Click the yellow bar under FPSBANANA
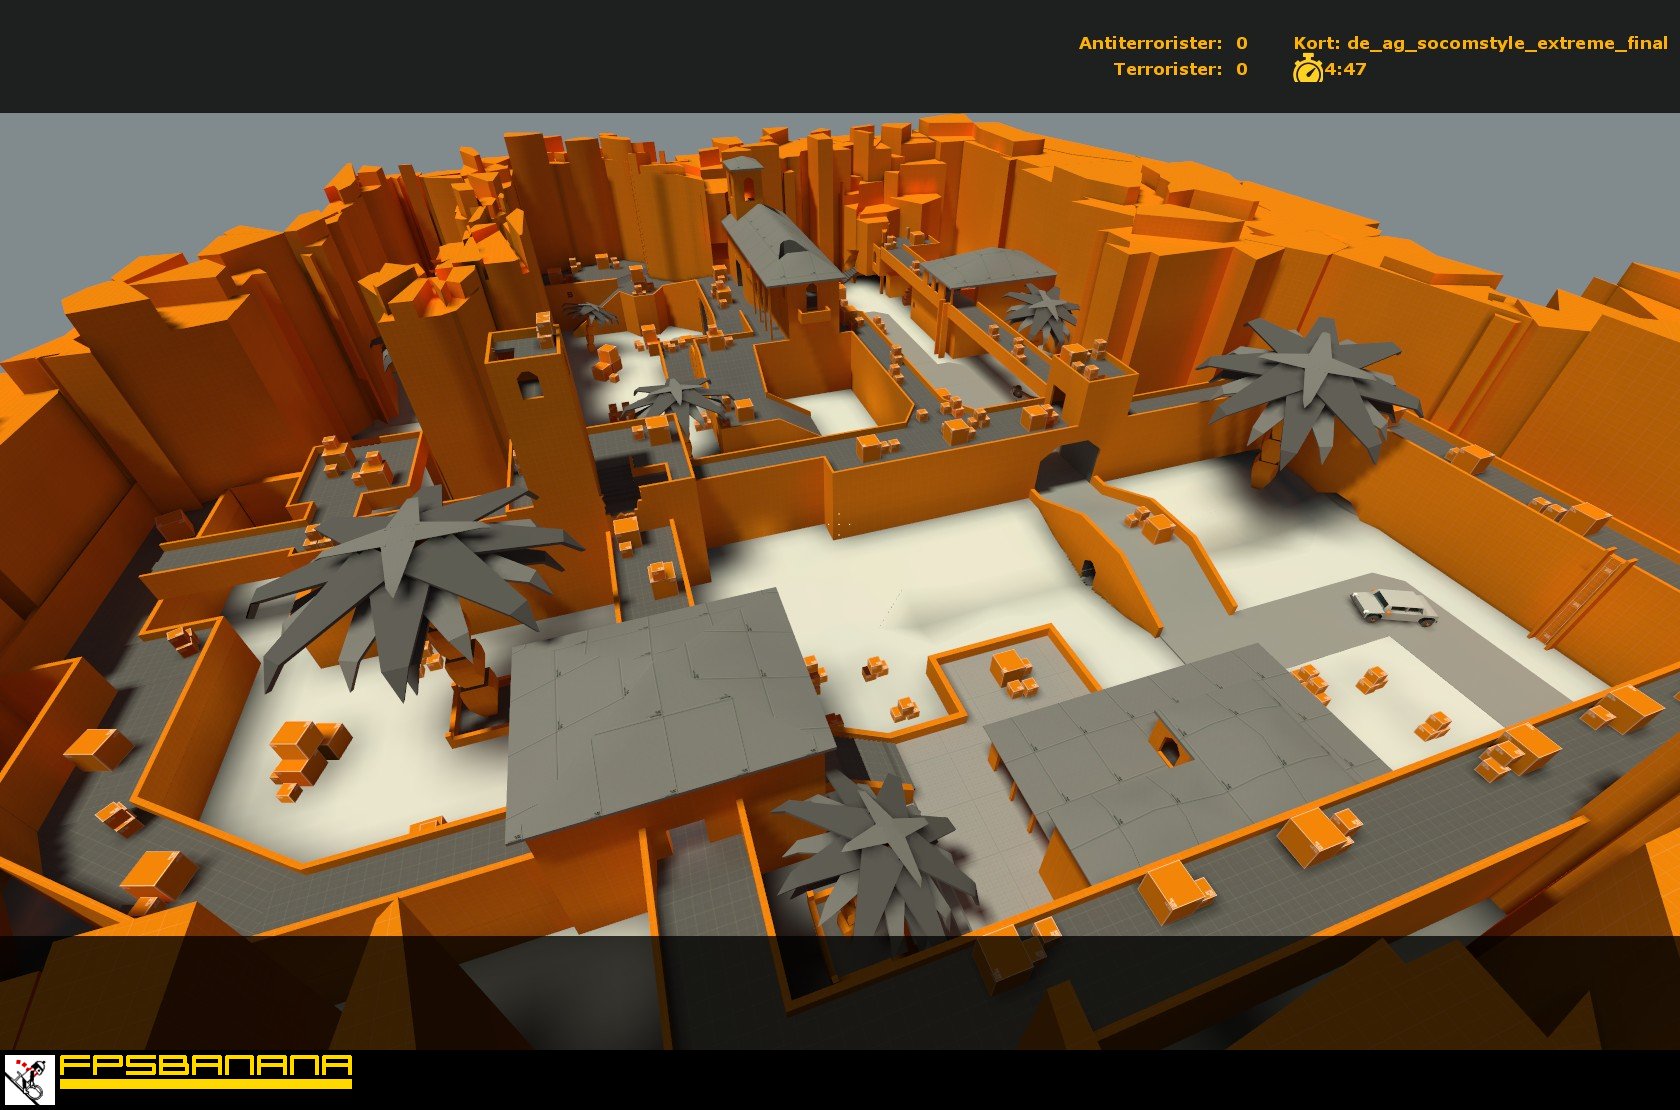Image resolution: width=1680 pixels, height=1110 pixels. (205, 1083)
